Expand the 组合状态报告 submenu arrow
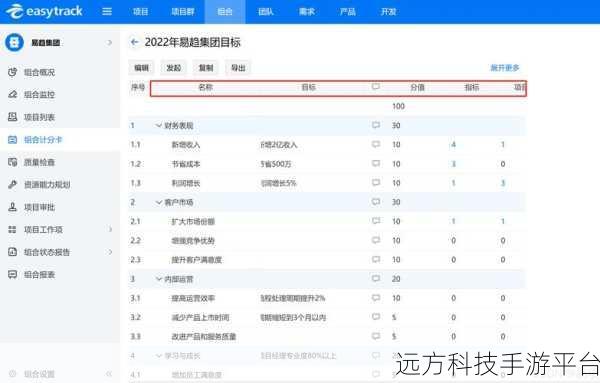 110,252
